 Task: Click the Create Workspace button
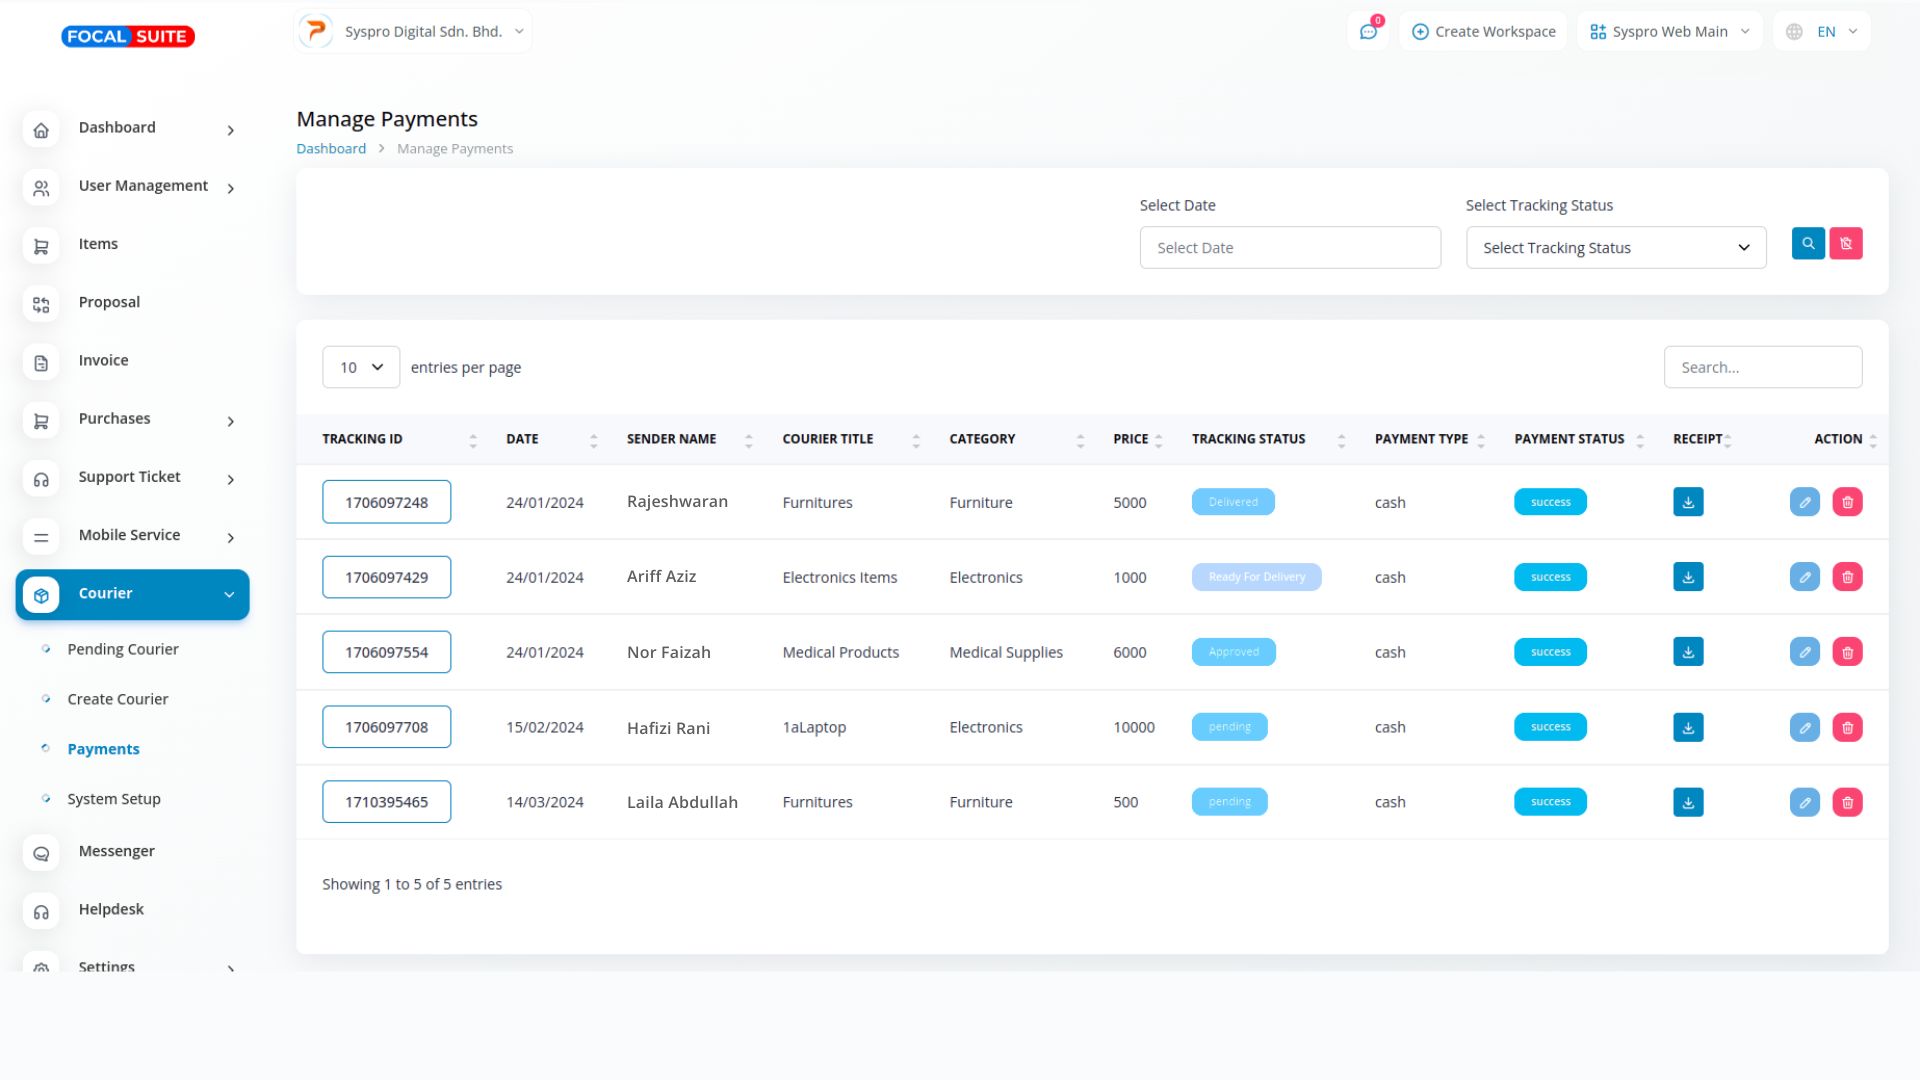click(x=1484, y=32)
